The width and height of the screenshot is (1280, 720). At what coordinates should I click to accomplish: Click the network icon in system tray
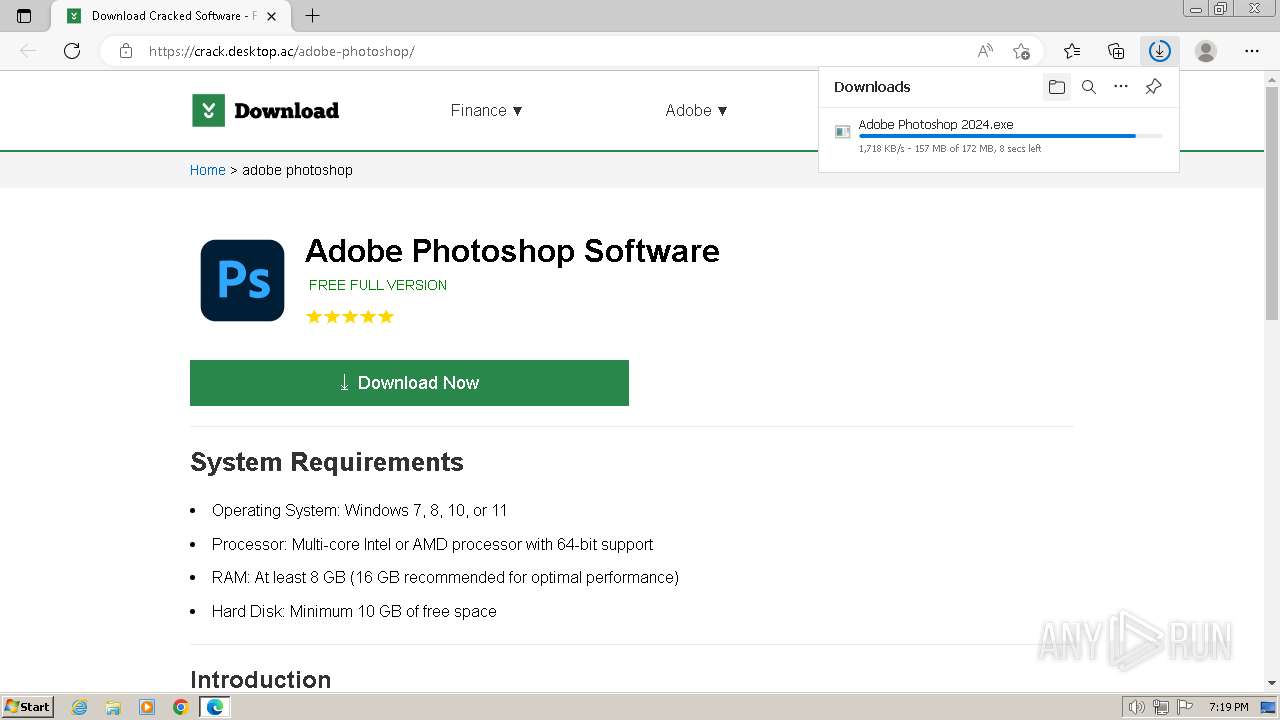[x=1161, y=707]
